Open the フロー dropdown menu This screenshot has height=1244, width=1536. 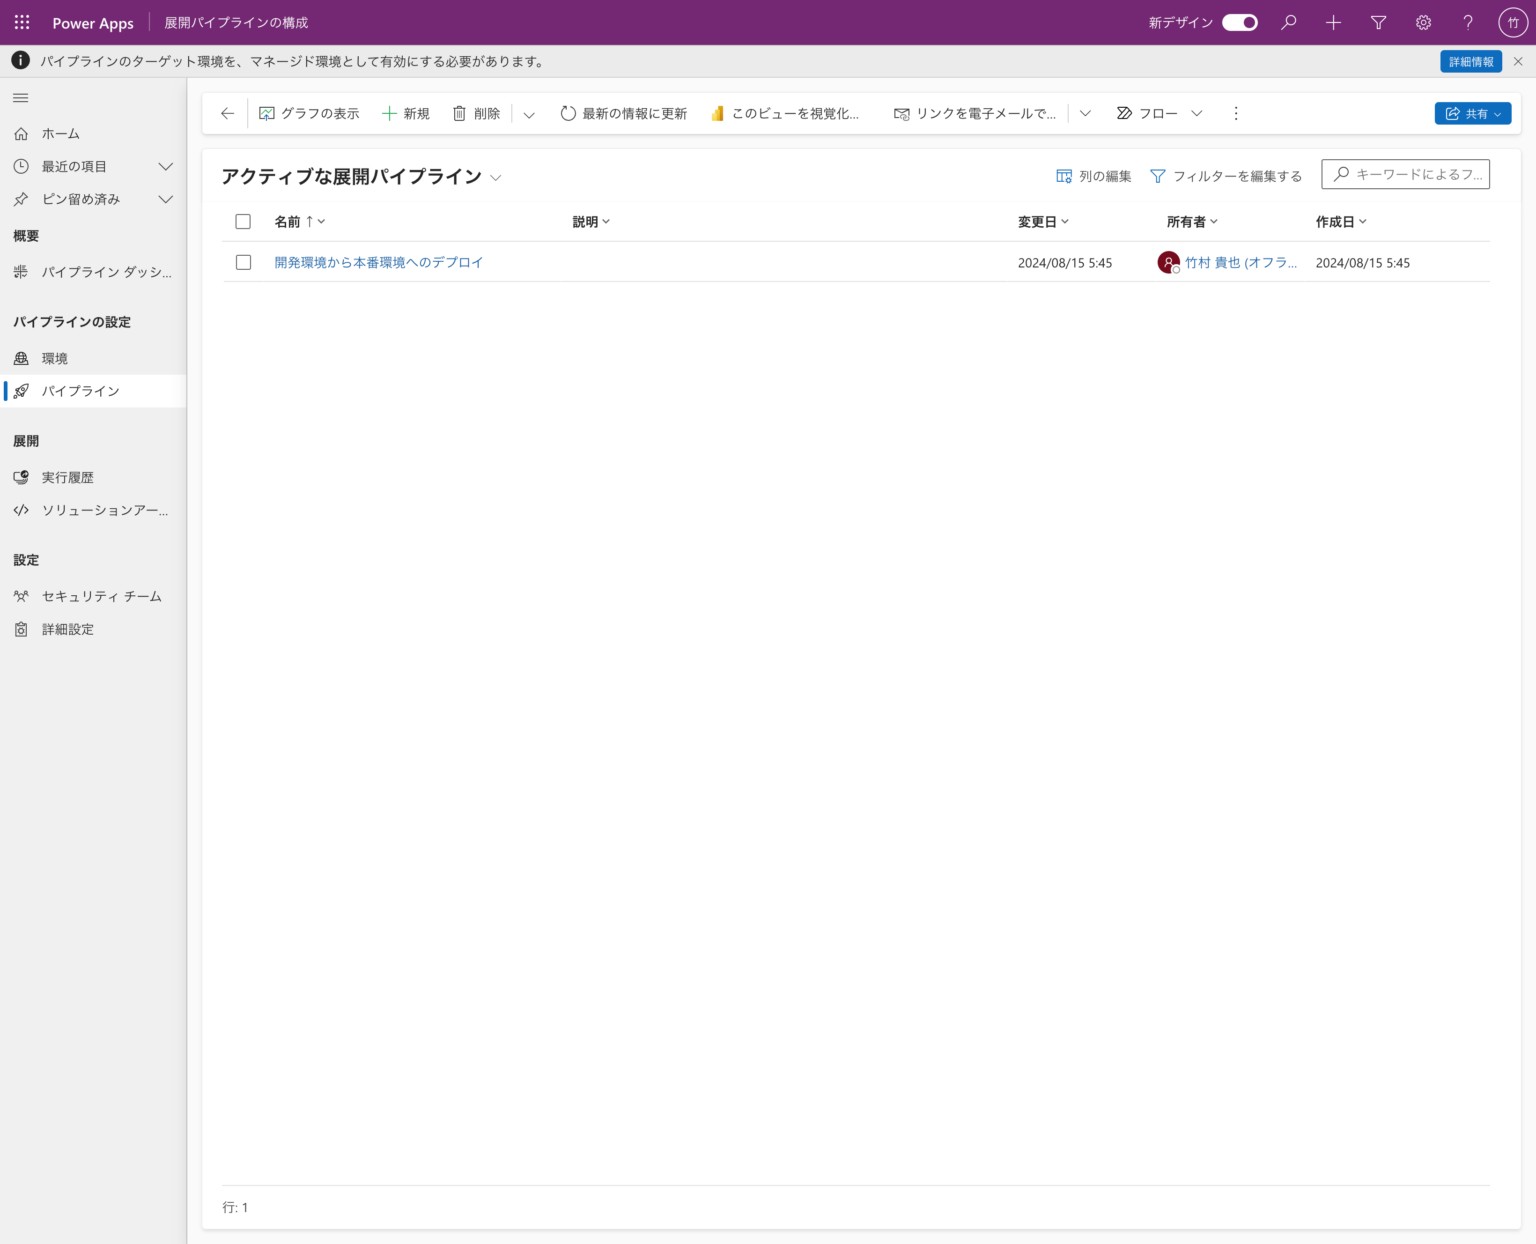tap(1196, 113)
